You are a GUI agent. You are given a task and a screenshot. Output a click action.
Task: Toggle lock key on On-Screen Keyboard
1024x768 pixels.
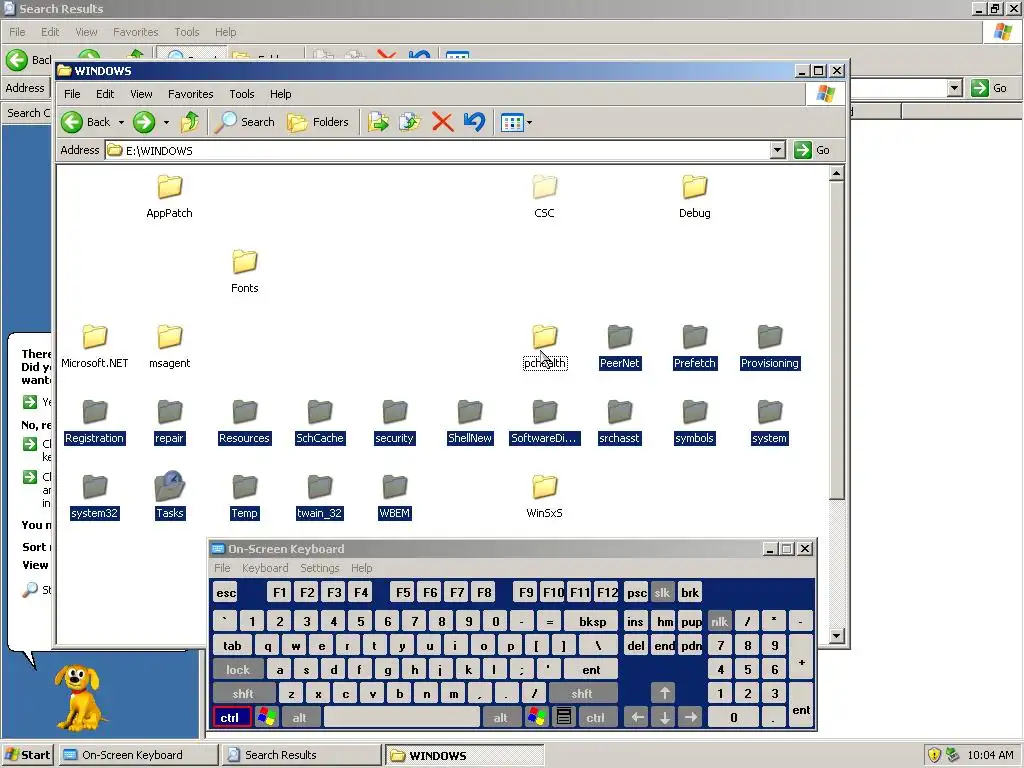click(238, 669)
